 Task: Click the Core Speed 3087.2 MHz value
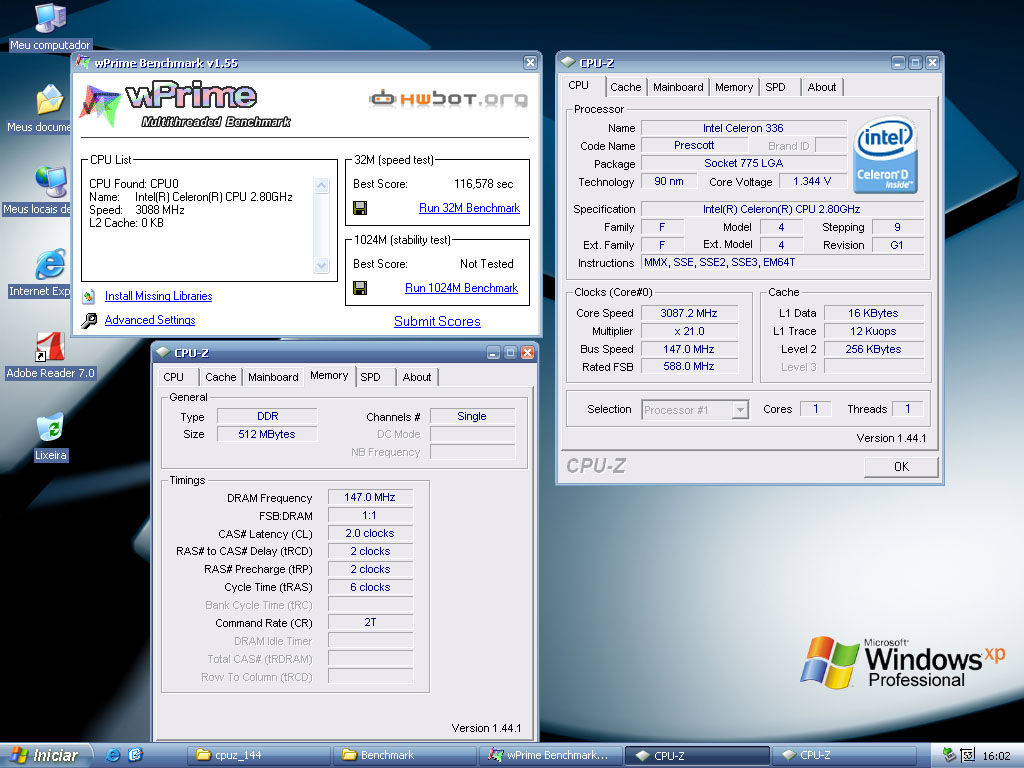(x=689, y=313)
